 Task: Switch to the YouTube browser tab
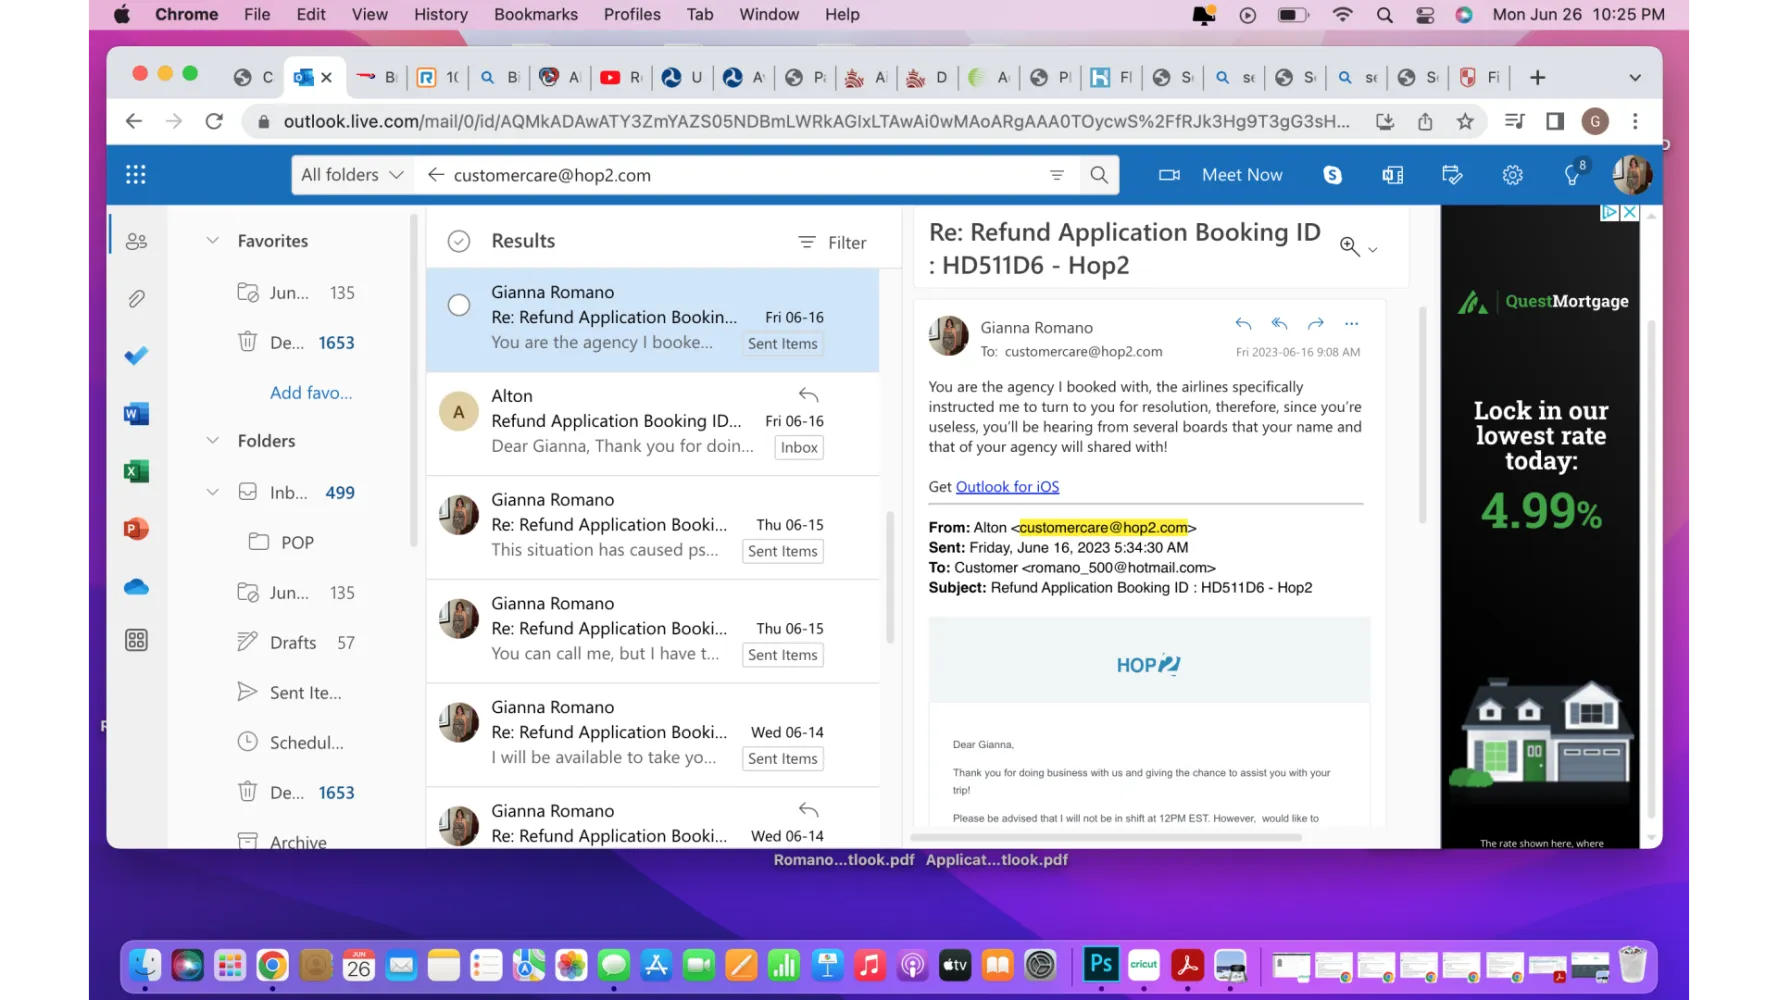coord(620,77)
